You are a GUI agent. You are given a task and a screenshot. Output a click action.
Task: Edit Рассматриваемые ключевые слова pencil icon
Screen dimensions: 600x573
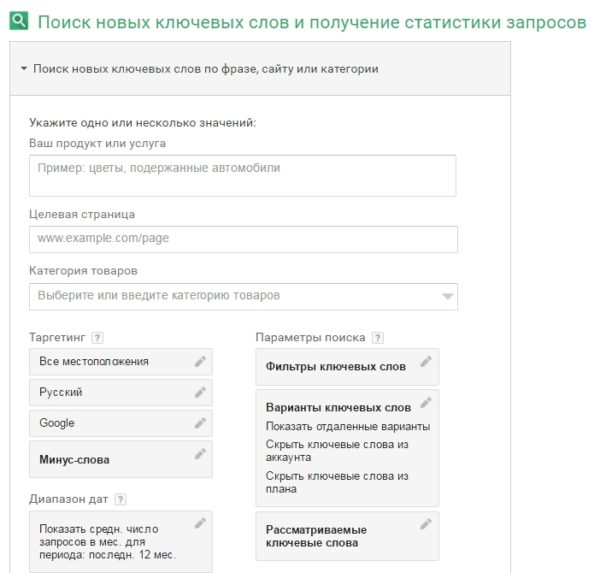pyautogui.click(x=426, y=523)
